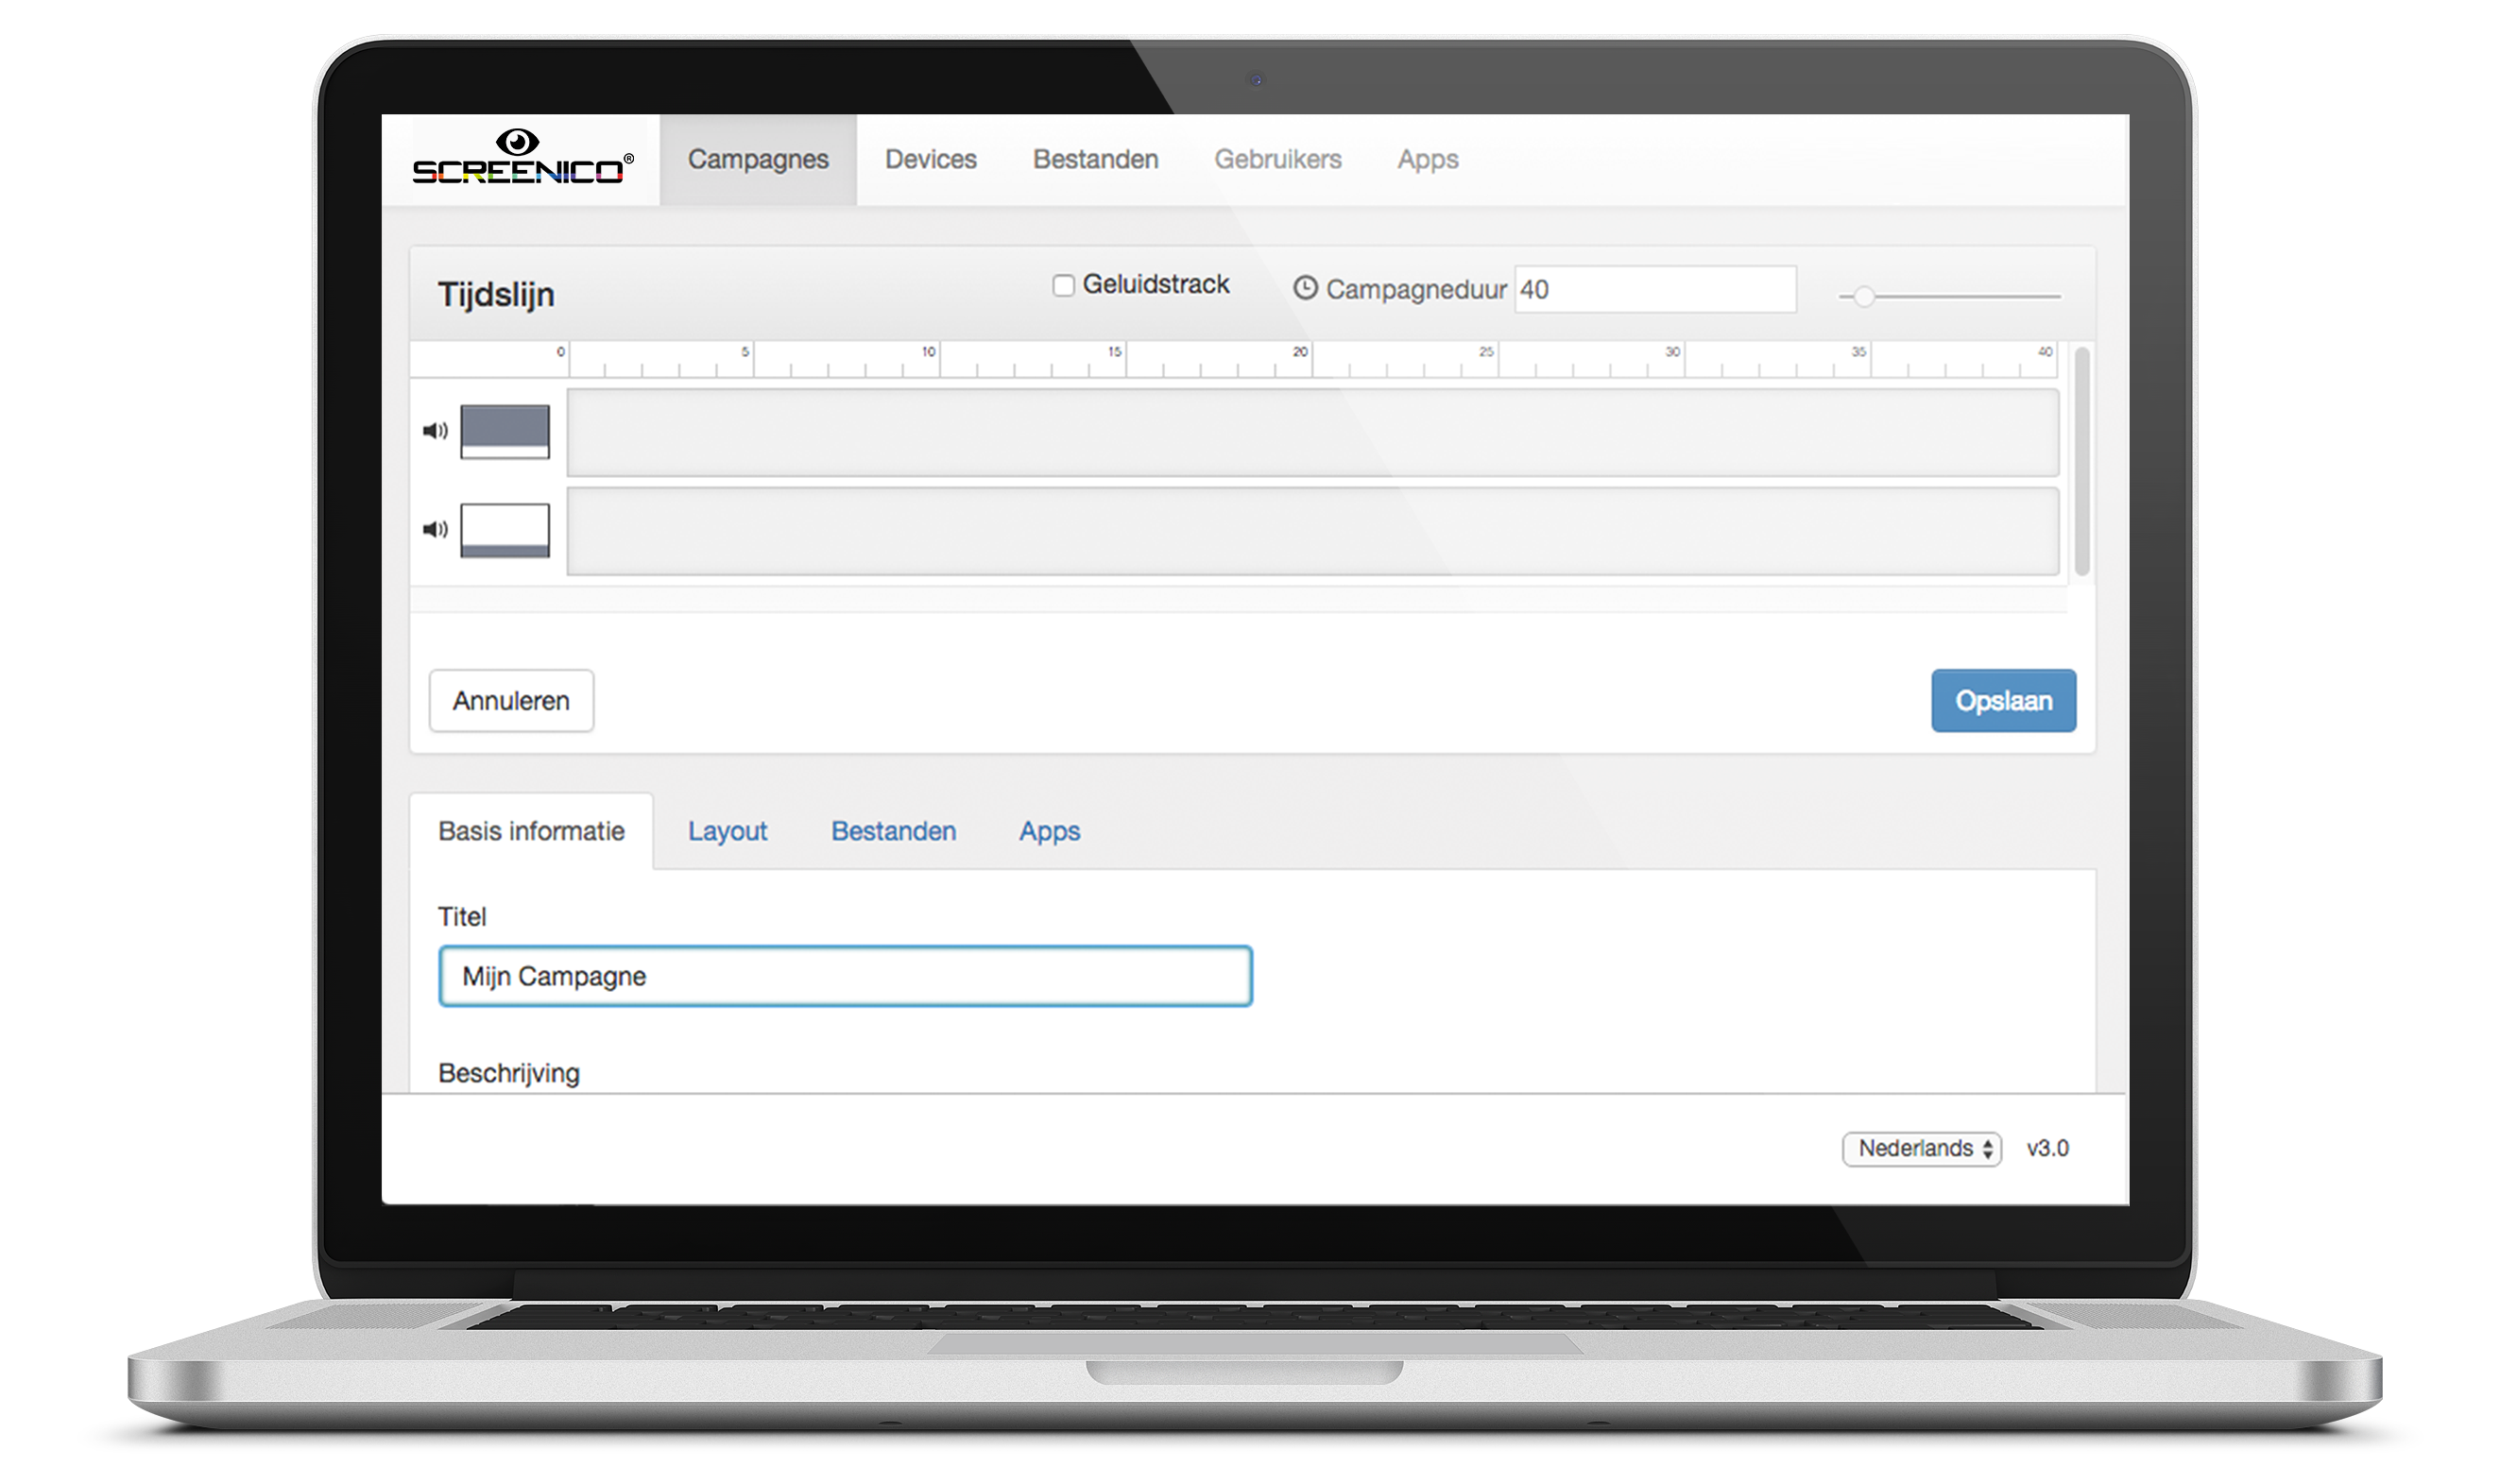Go to the Devices menu item
Screen dimensions: 2500x1484
pyautogui.click(x=930, y=159)
